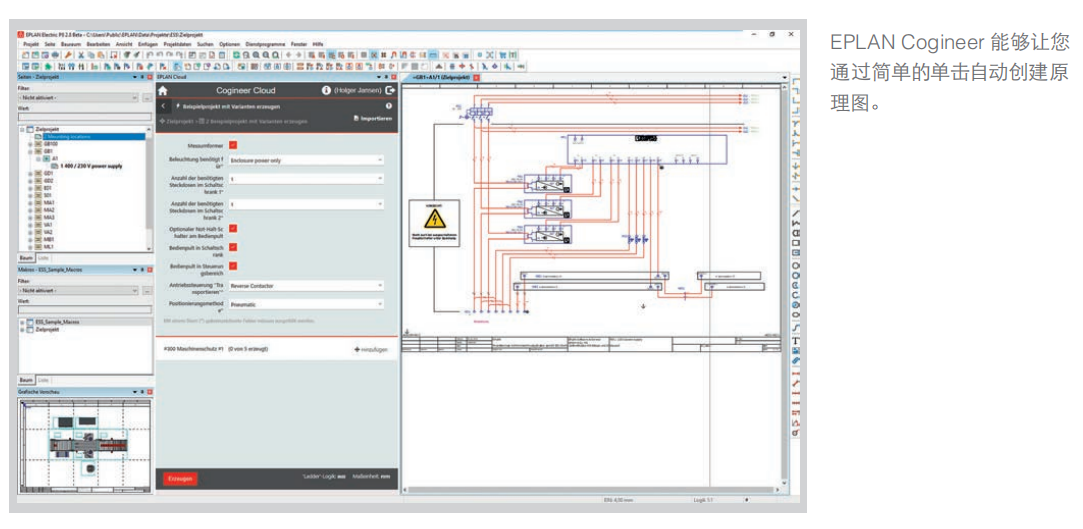The image size is (1083, 529).
Task: Select the =GB1+A1/1 (Zielprojekt) document tab
Action: pos(441,77)
